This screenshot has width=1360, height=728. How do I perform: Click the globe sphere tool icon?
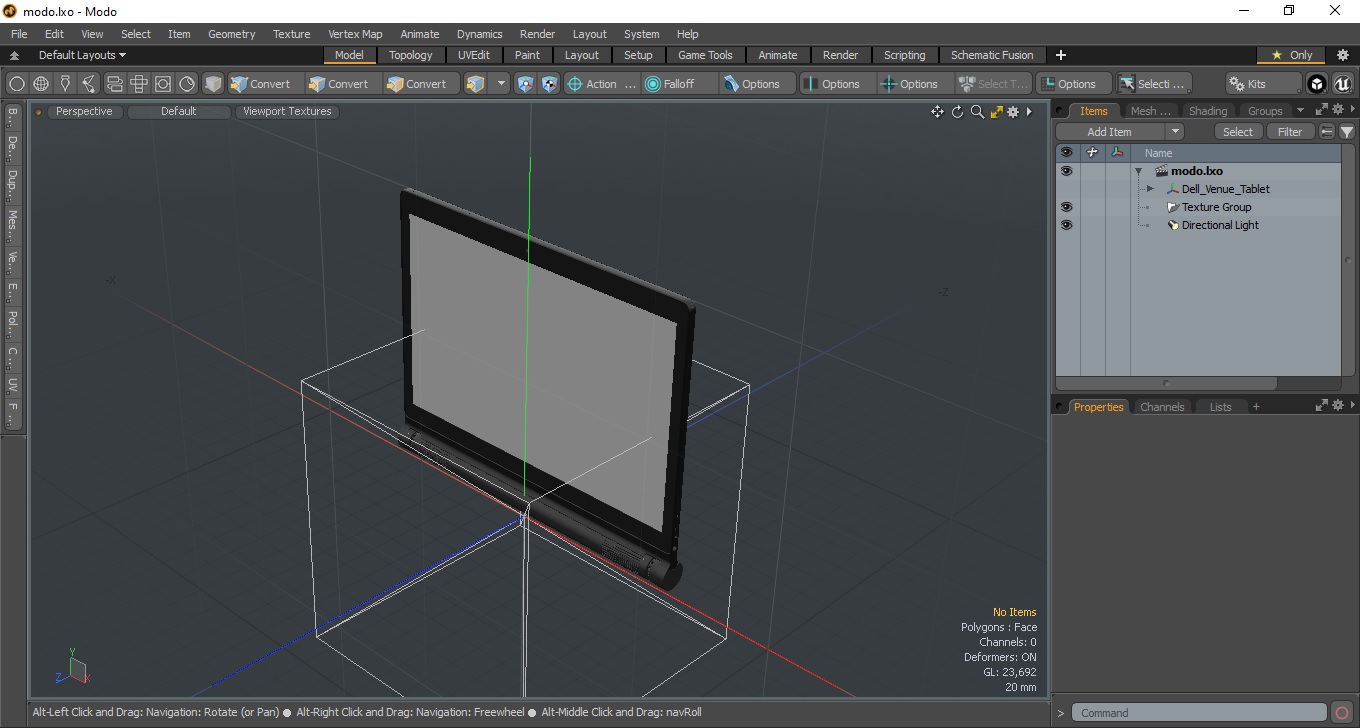41,84
